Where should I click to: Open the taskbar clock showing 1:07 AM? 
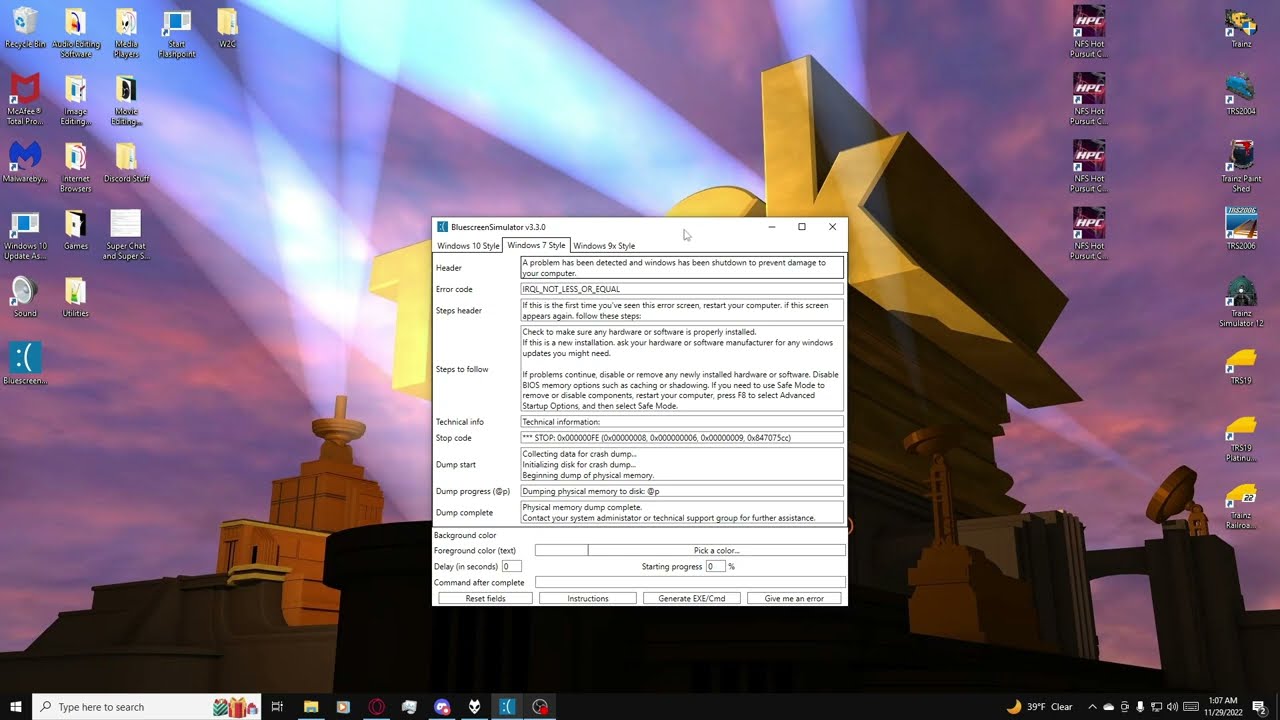(1222, 707)
